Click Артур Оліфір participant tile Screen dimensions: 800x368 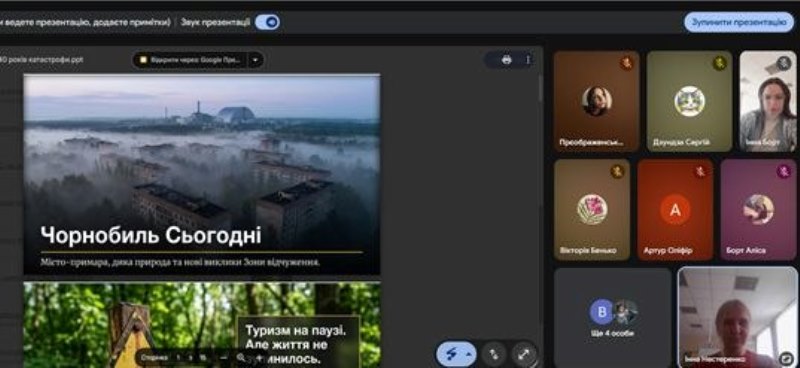(675, 210)
